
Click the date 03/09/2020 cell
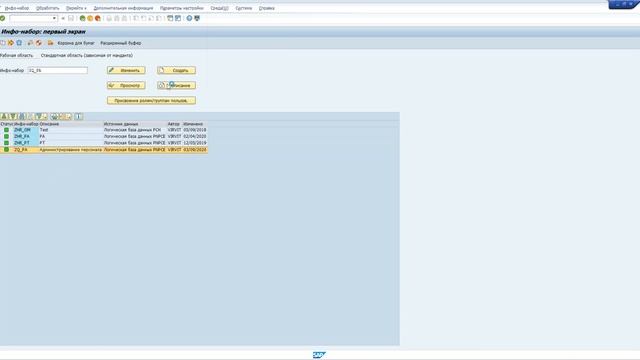(x=195, y=150)
